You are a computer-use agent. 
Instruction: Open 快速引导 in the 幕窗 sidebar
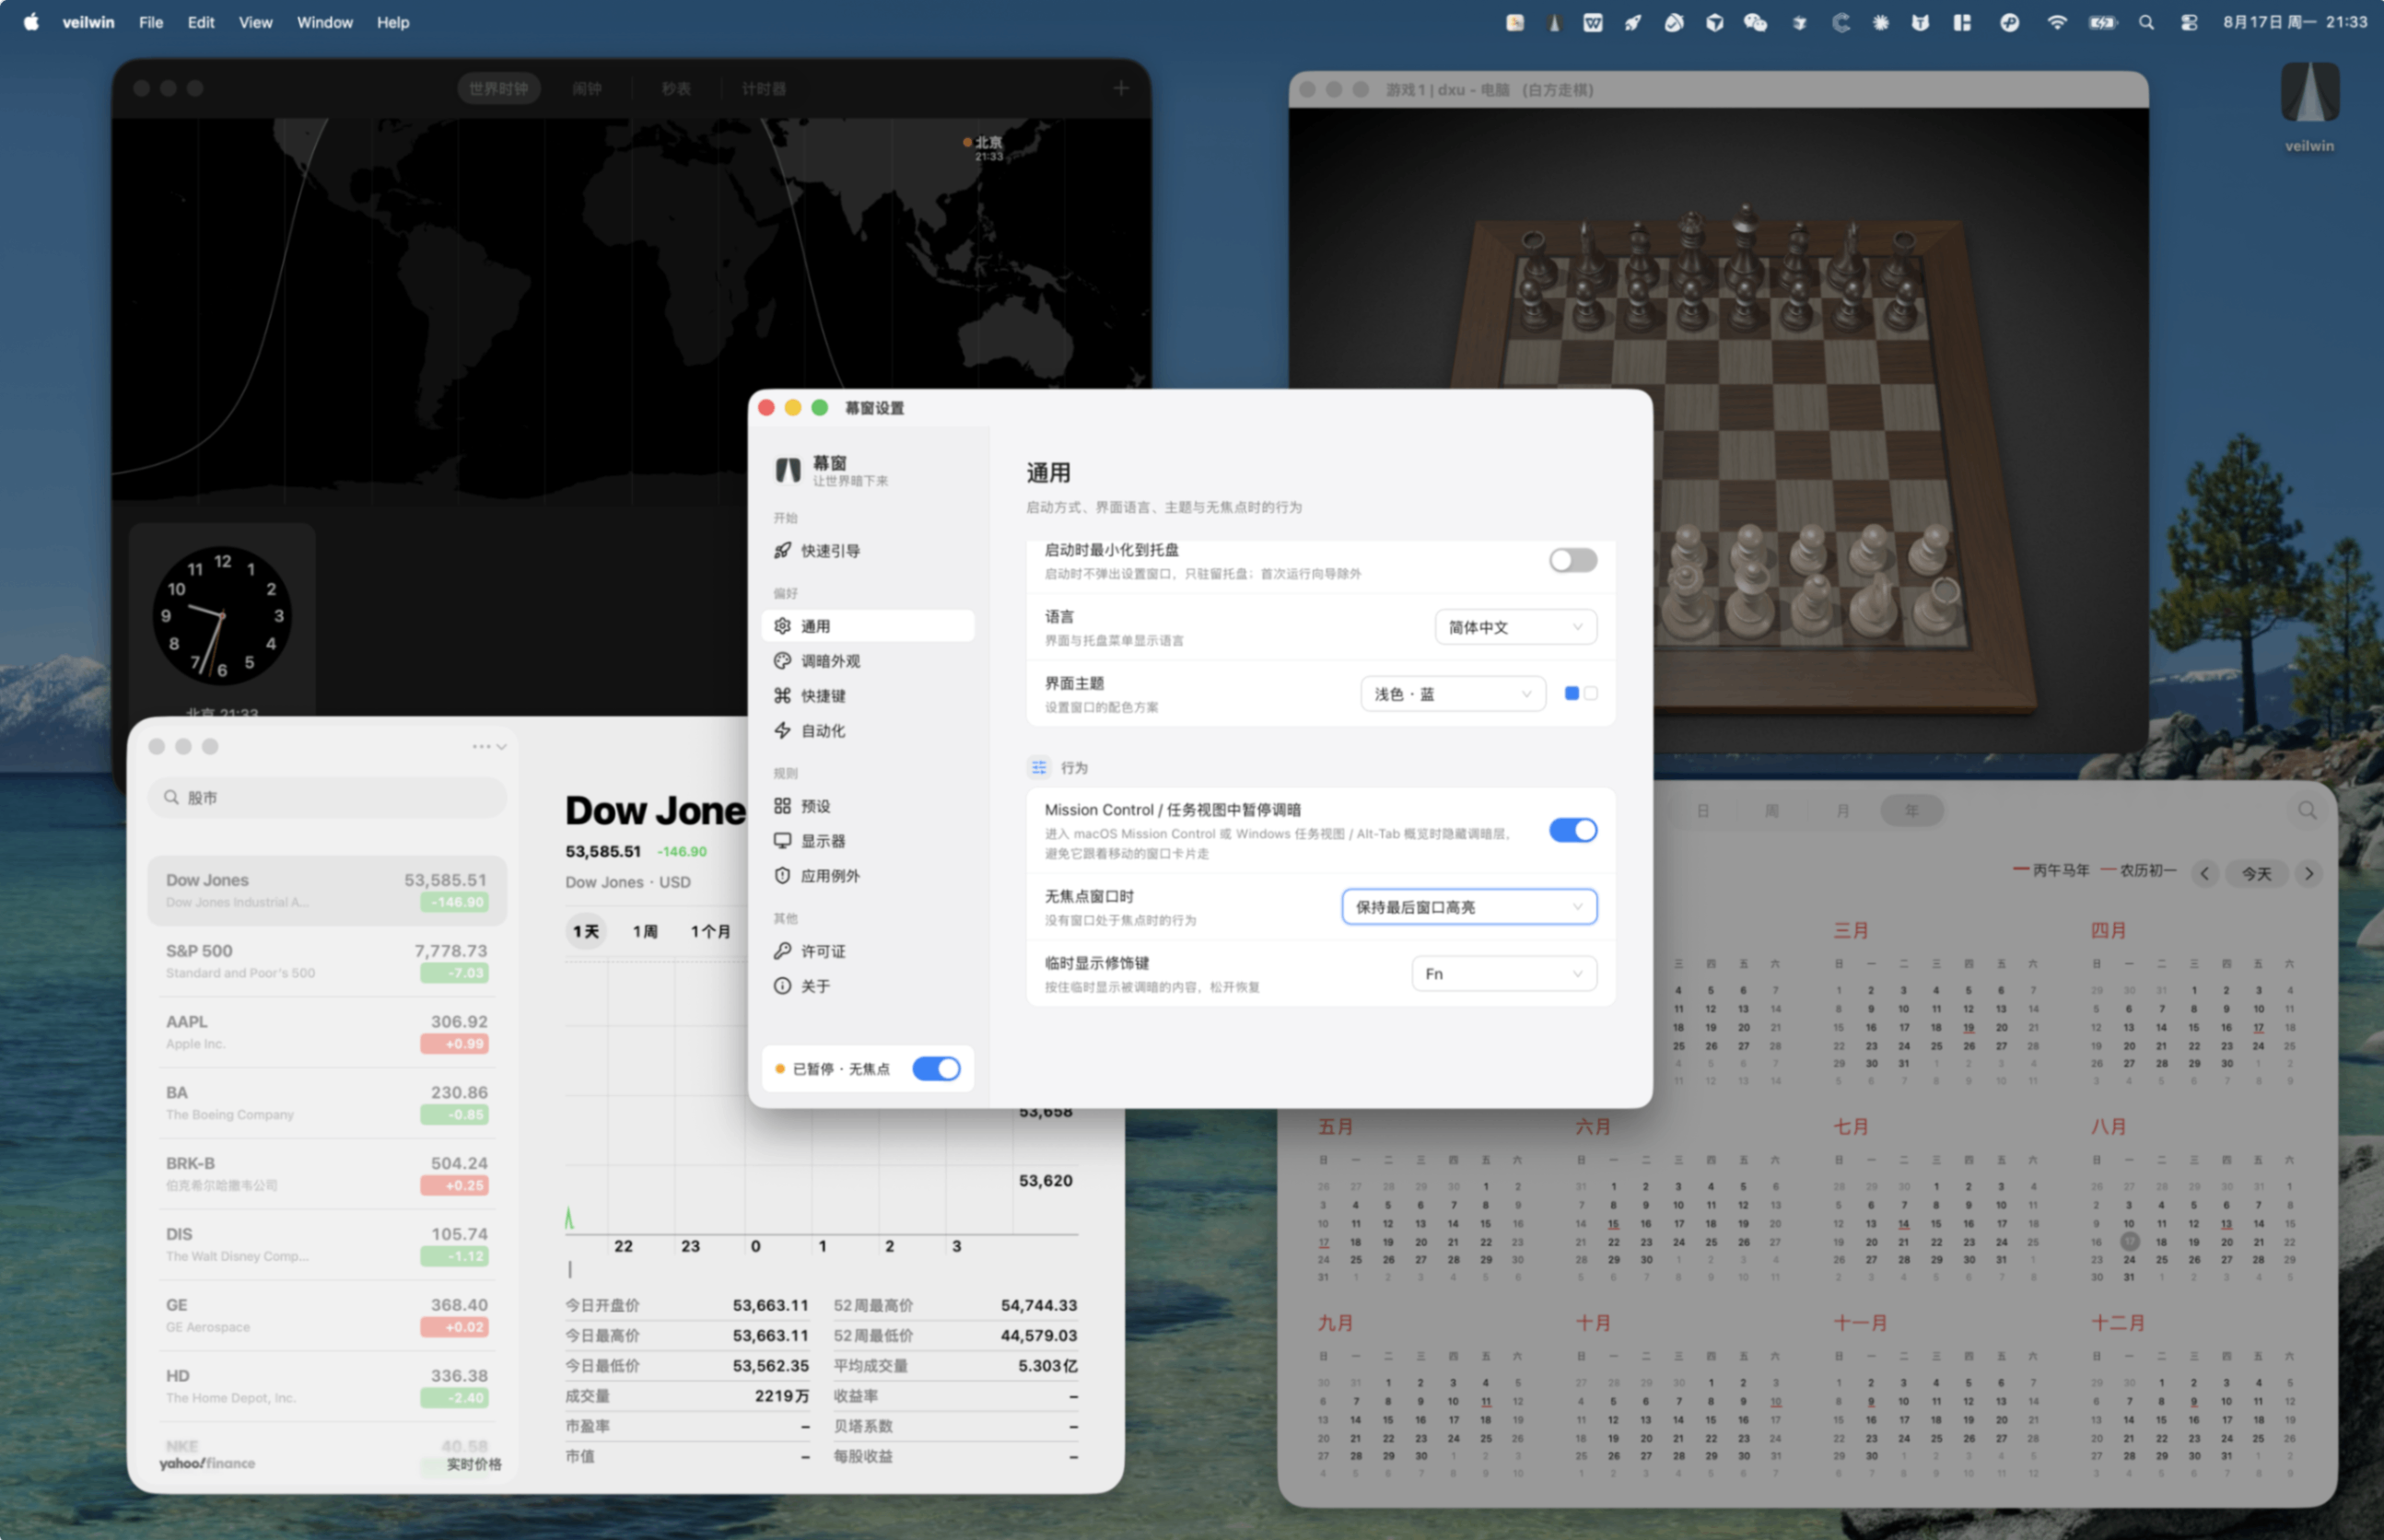(867, 551)
